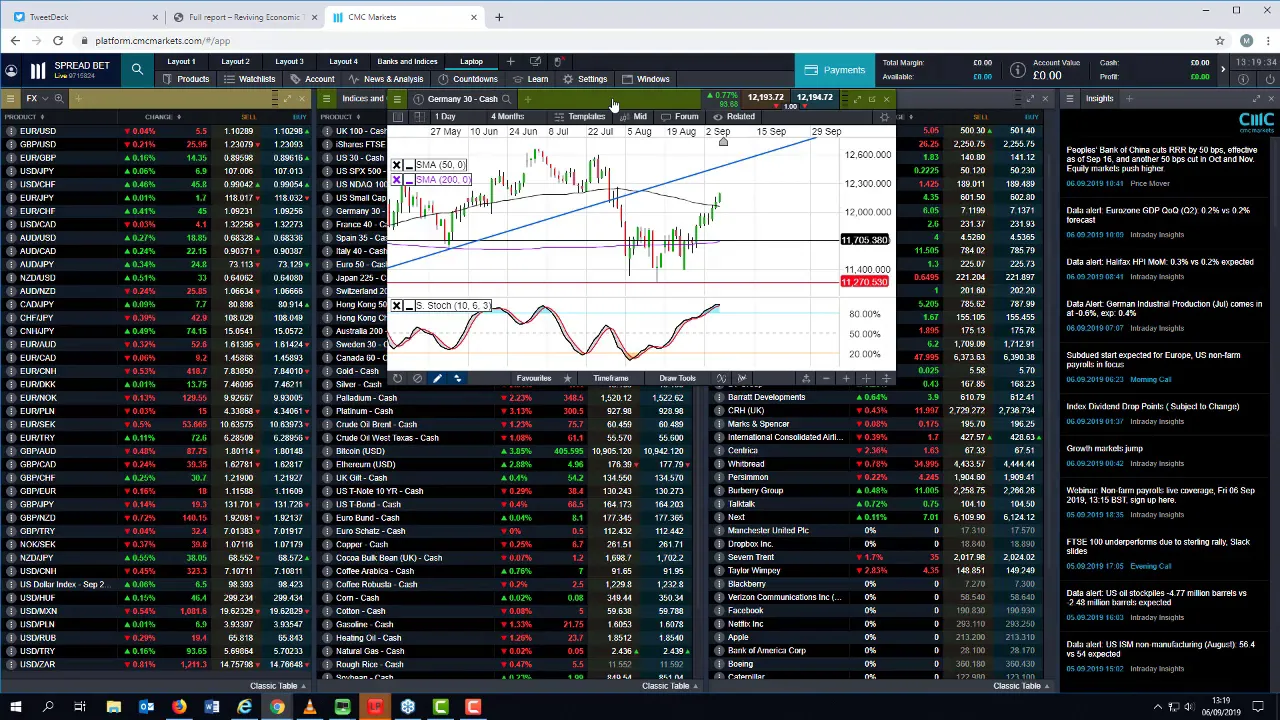Expand the Classic Table selector under FX panel
1280x720 pixels.
coord(278,686)
